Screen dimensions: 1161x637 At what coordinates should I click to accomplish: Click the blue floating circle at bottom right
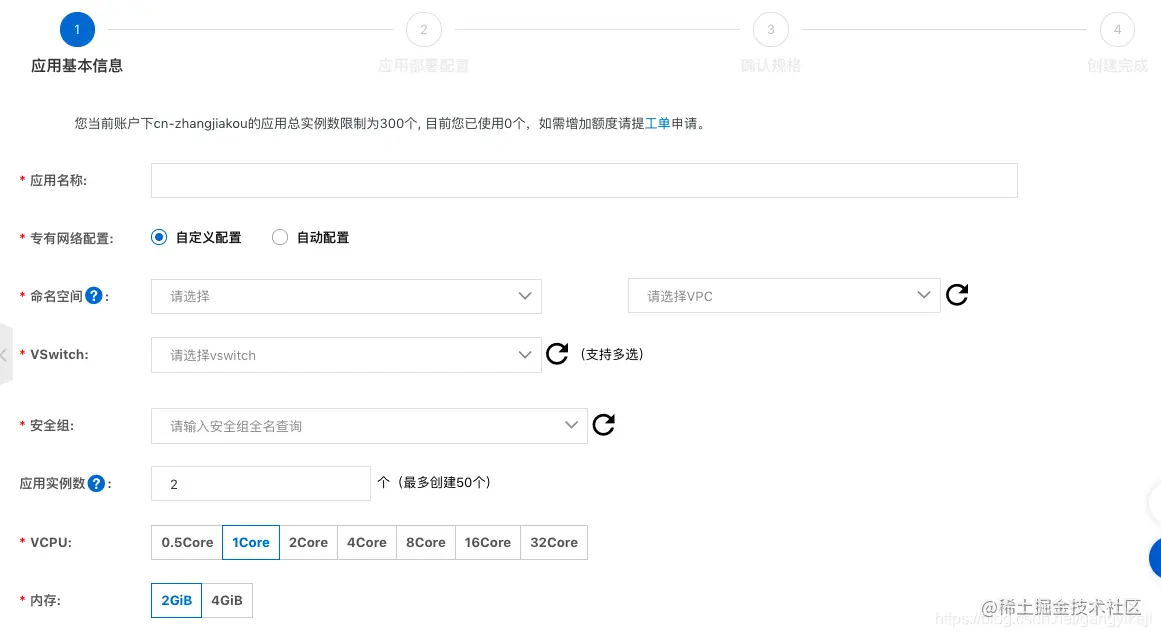pos(1157,558)
